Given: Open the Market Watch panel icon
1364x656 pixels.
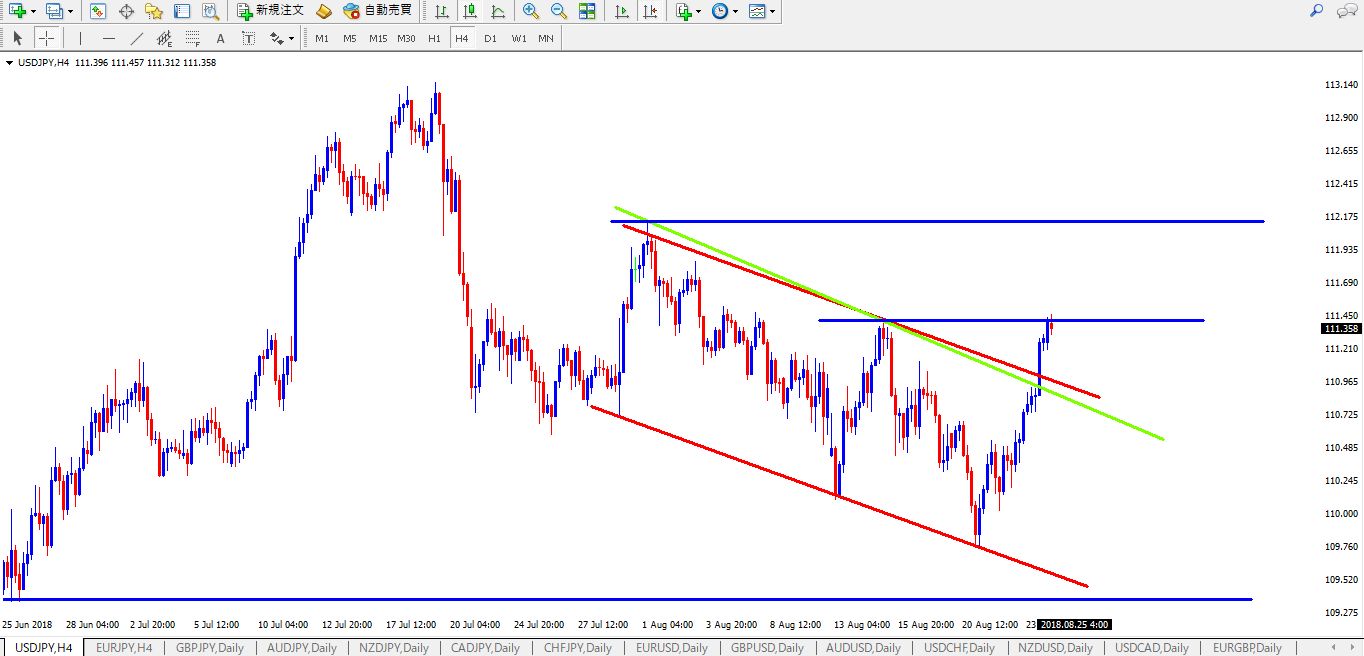Looking at the screenshot, I should [98, 11].
